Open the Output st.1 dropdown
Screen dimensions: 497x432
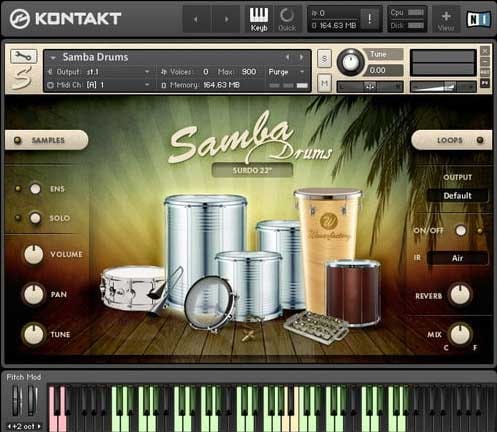click(x=99, y=72)
